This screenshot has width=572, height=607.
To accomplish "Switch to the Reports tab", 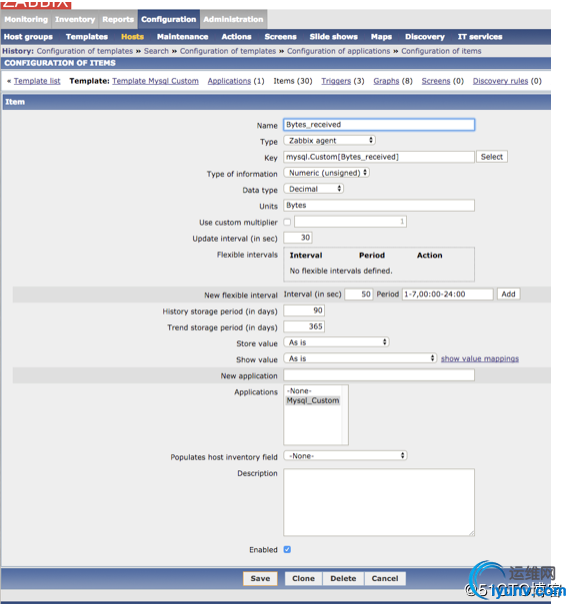I will (x=118, y=19).
